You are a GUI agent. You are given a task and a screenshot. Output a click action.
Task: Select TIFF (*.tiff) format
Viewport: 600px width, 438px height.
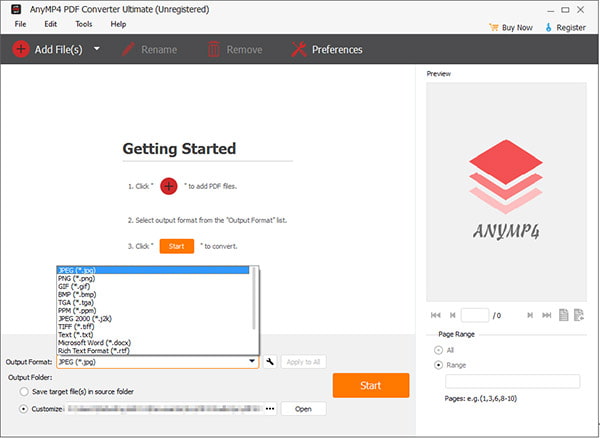(x=153, y=326)
